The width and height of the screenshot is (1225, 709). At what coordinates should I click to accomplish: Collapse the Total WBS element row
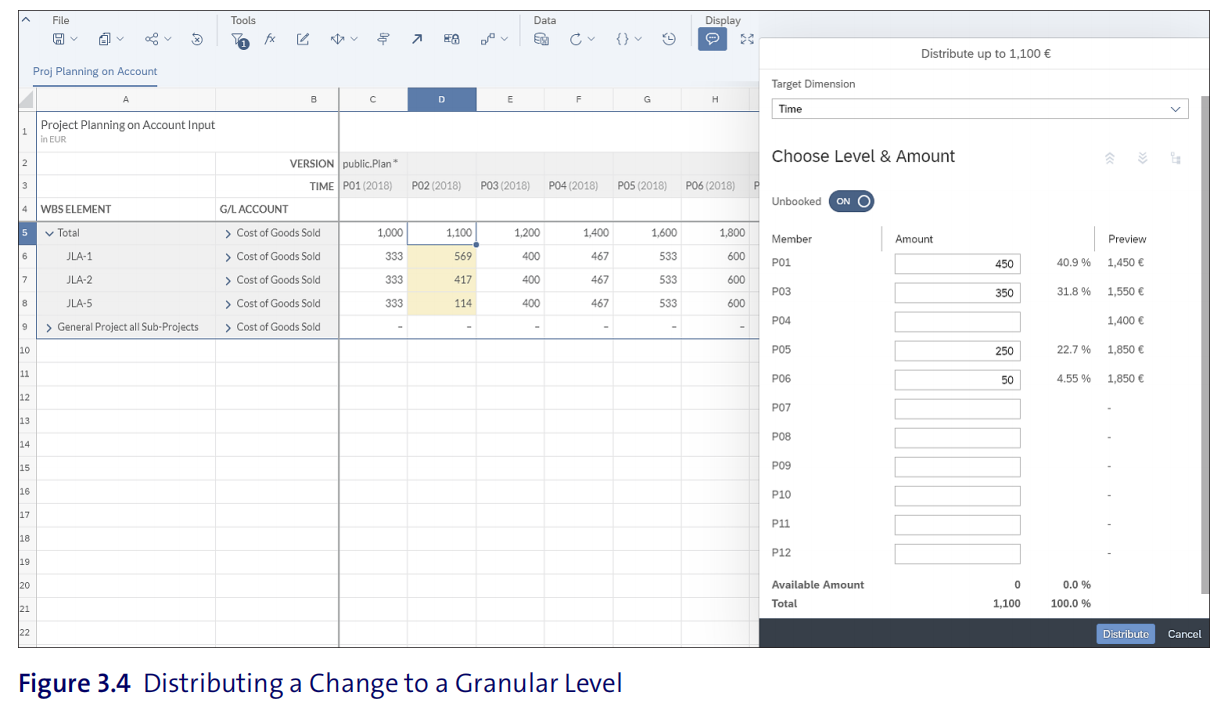click(49, 233)
